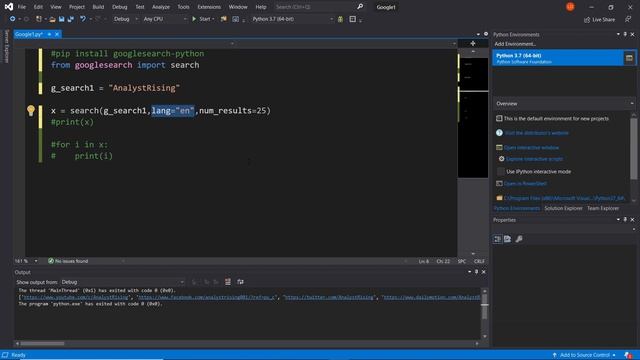The width and height of the screenshot is (640, 360).
Task: Open the Project menu
Action: click(77, 7)
